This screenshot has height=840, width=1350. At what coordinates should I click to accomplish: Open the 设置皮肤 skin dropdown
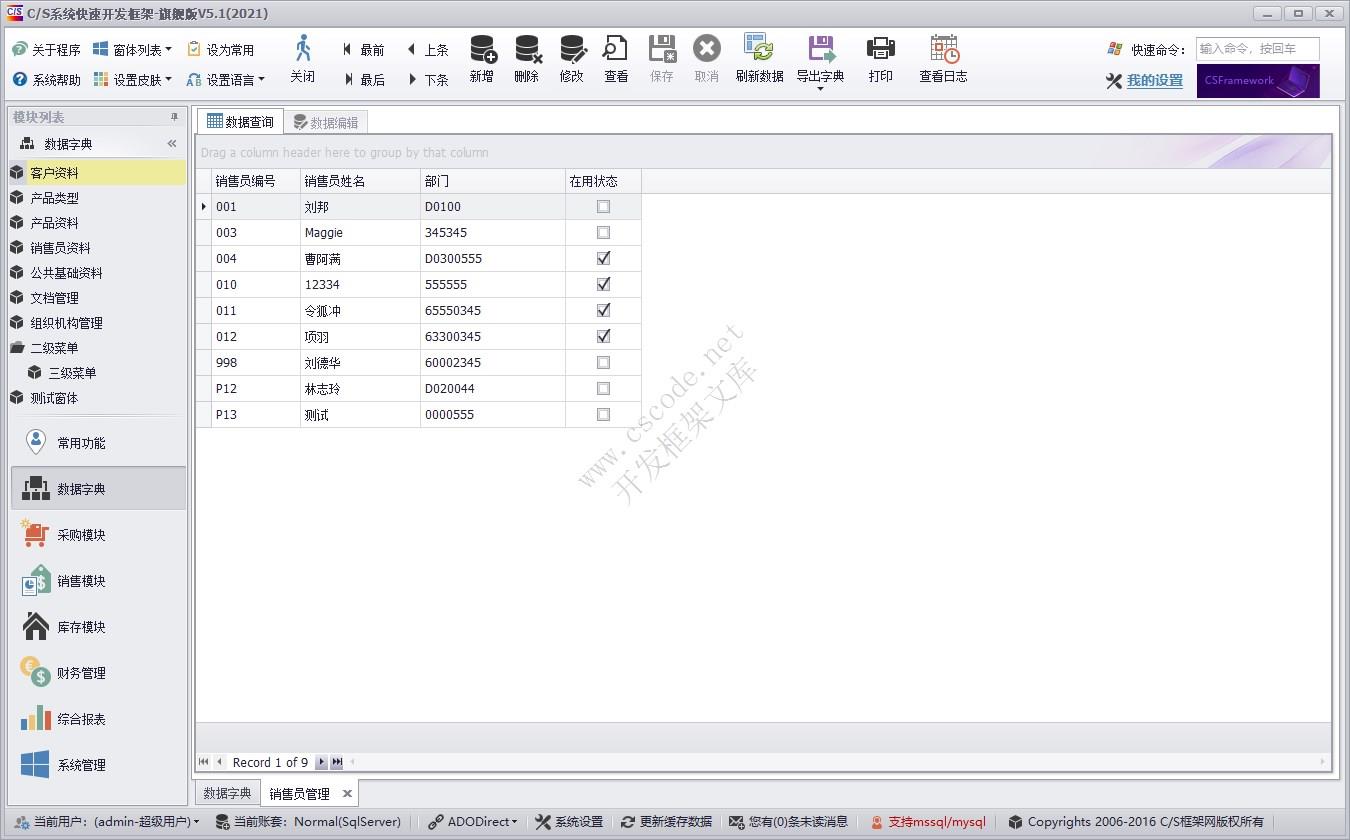point(138,79)
